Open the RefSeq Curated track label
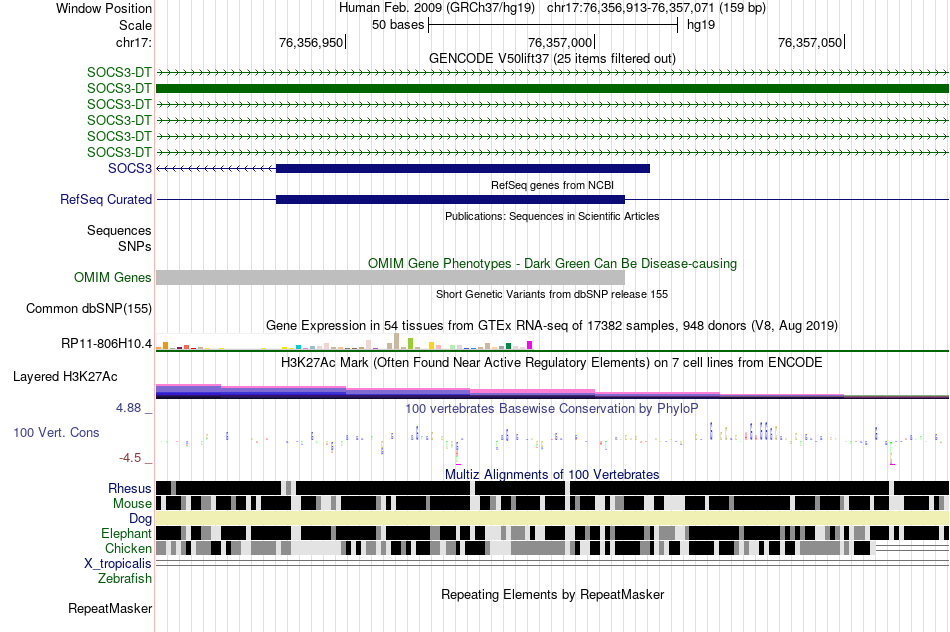This screenshot has width=950, height=632. tap(106, 199)
